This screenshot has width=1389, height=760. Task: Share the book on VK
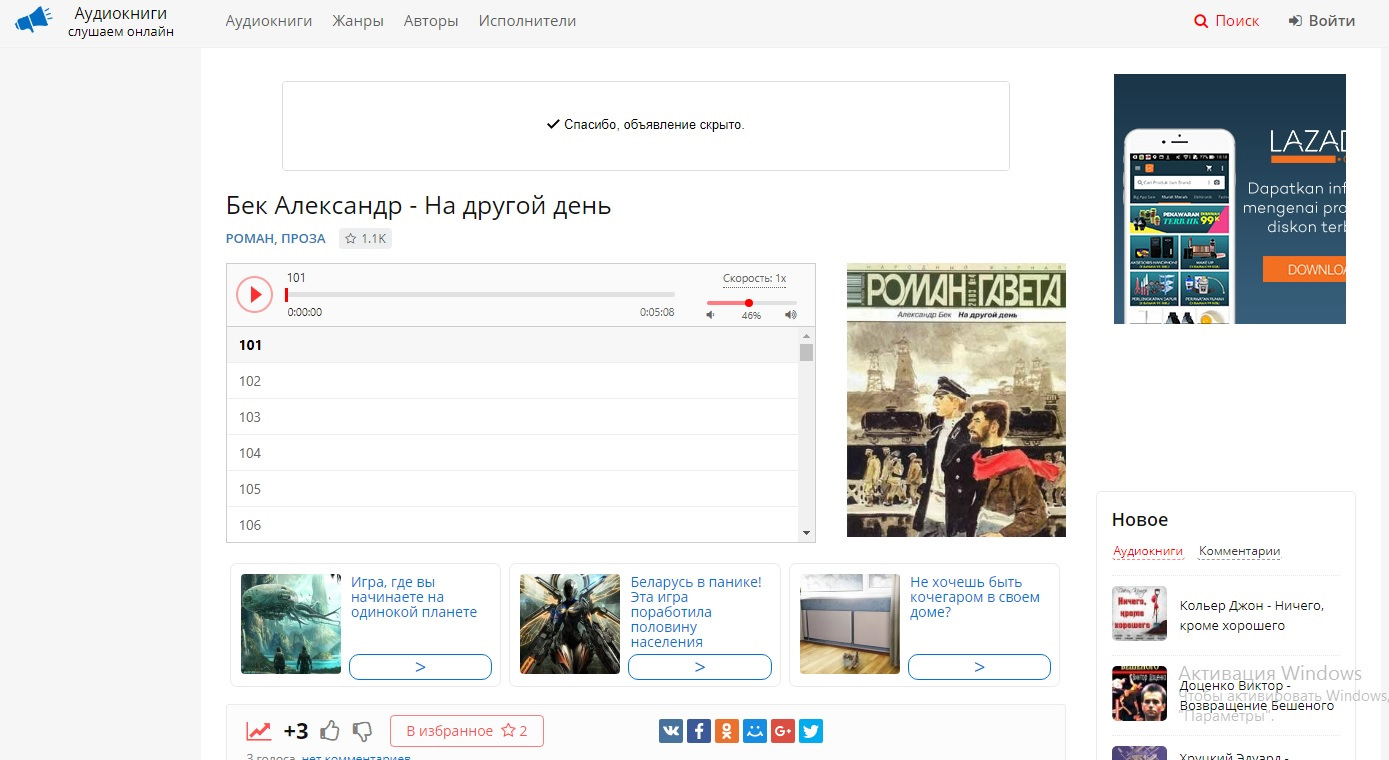pos(671,731)
